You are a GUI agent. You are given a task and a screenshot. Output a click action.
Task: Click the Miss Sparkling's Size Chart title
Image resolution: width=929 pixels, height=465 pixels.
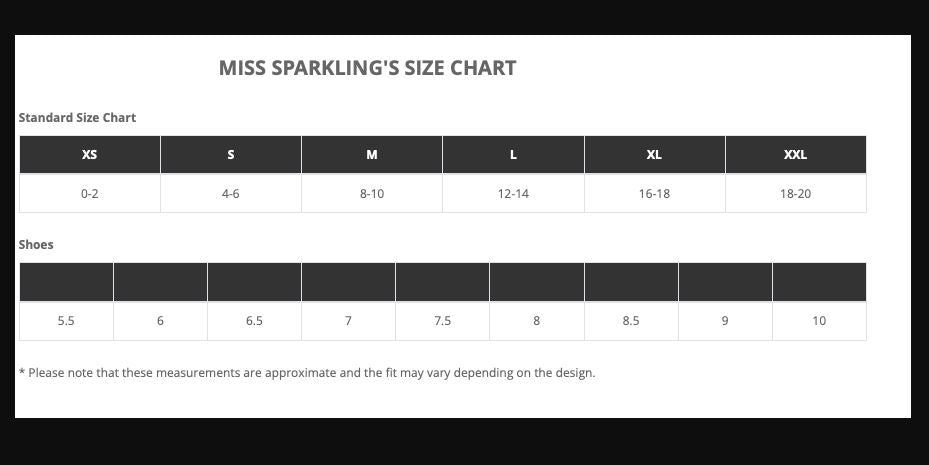click(367, 68)
